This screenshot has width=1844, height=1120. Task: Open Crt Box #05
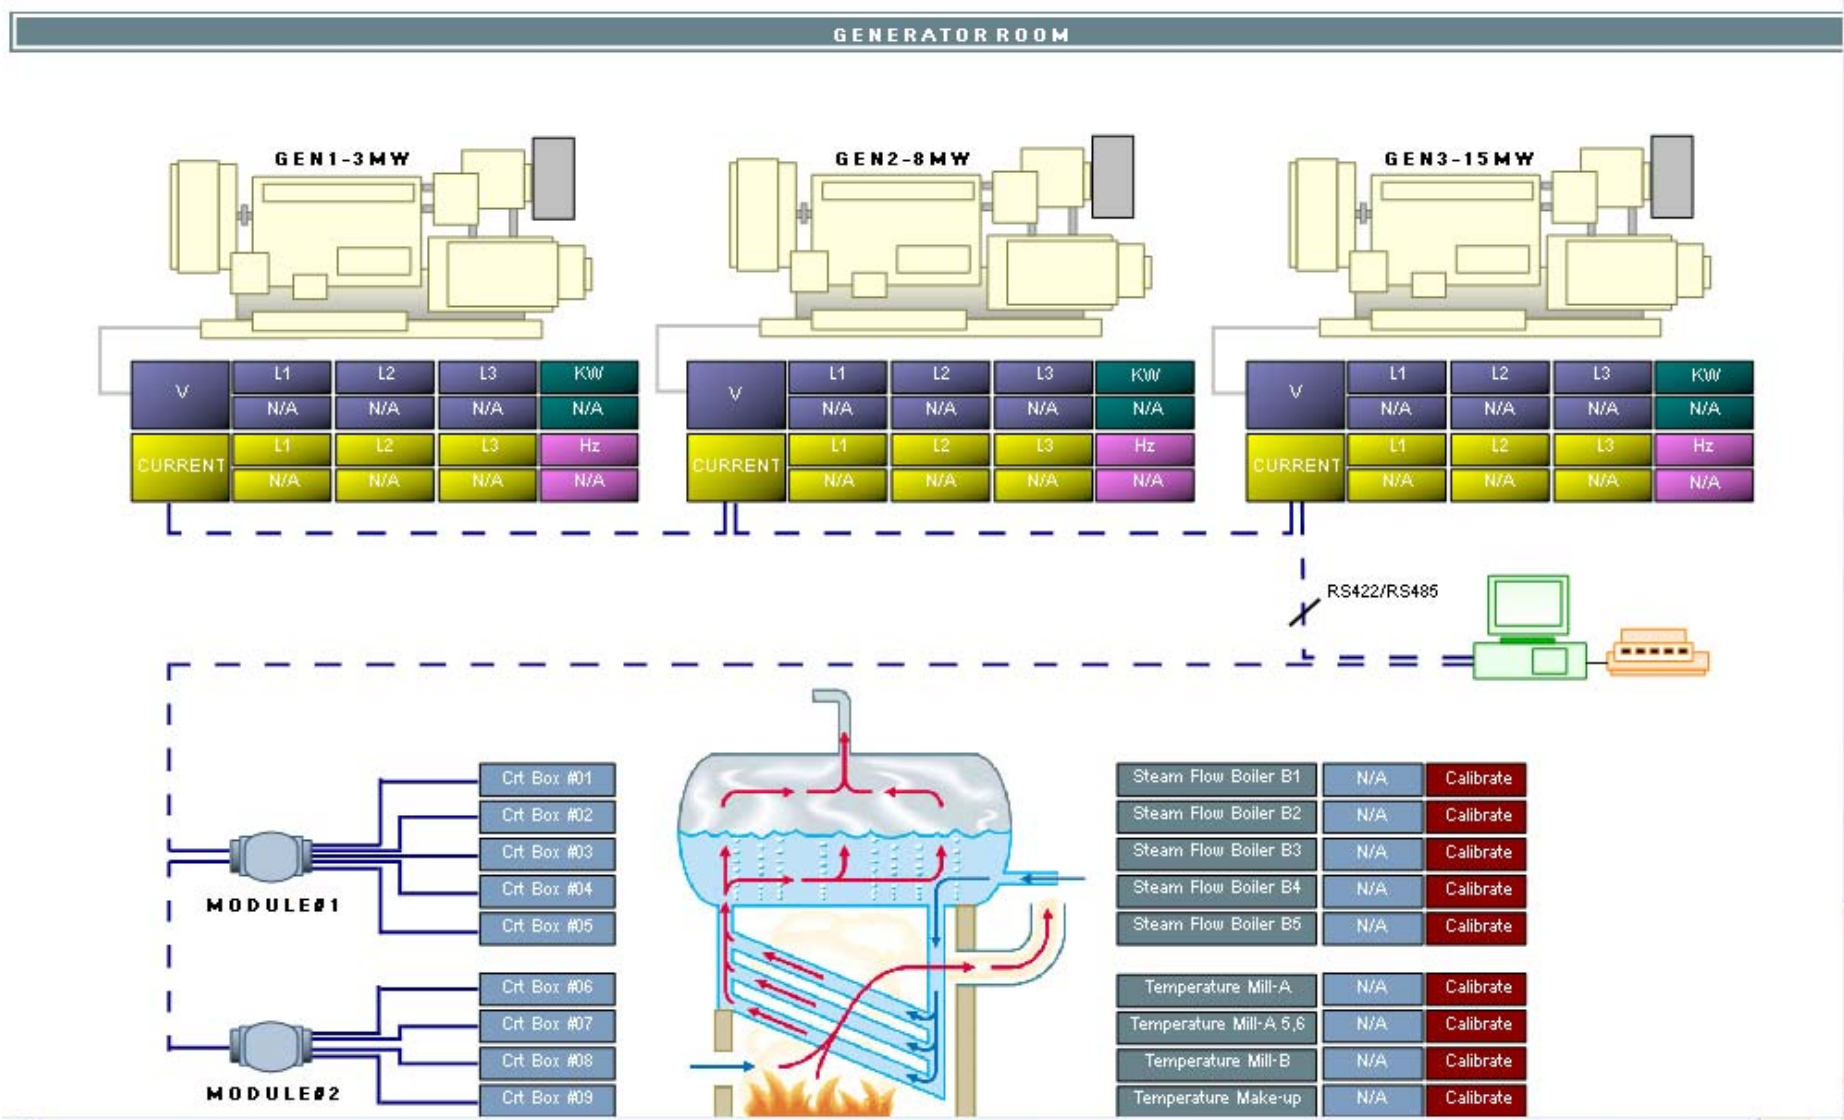[547, 927]
